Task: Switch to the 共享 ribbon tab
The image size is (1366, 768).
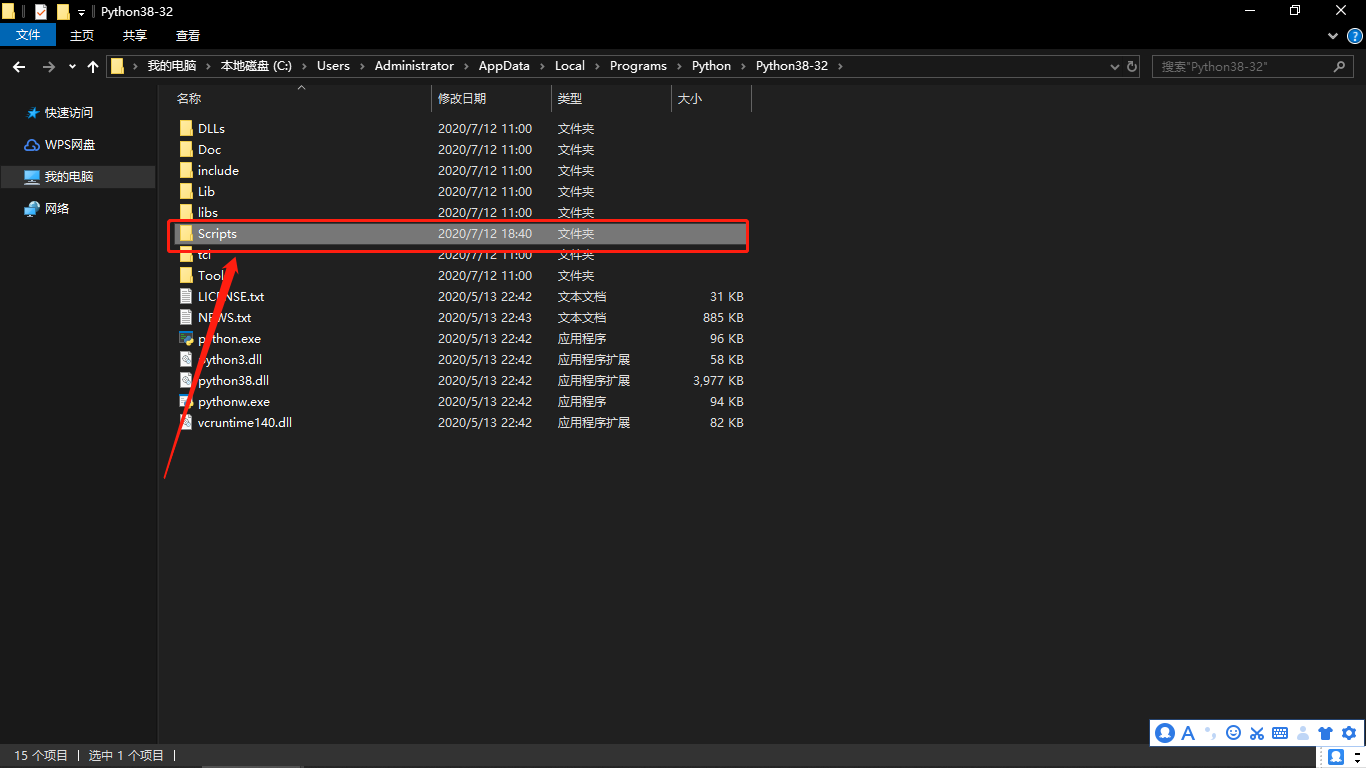Action: click(x=135, y=35)
